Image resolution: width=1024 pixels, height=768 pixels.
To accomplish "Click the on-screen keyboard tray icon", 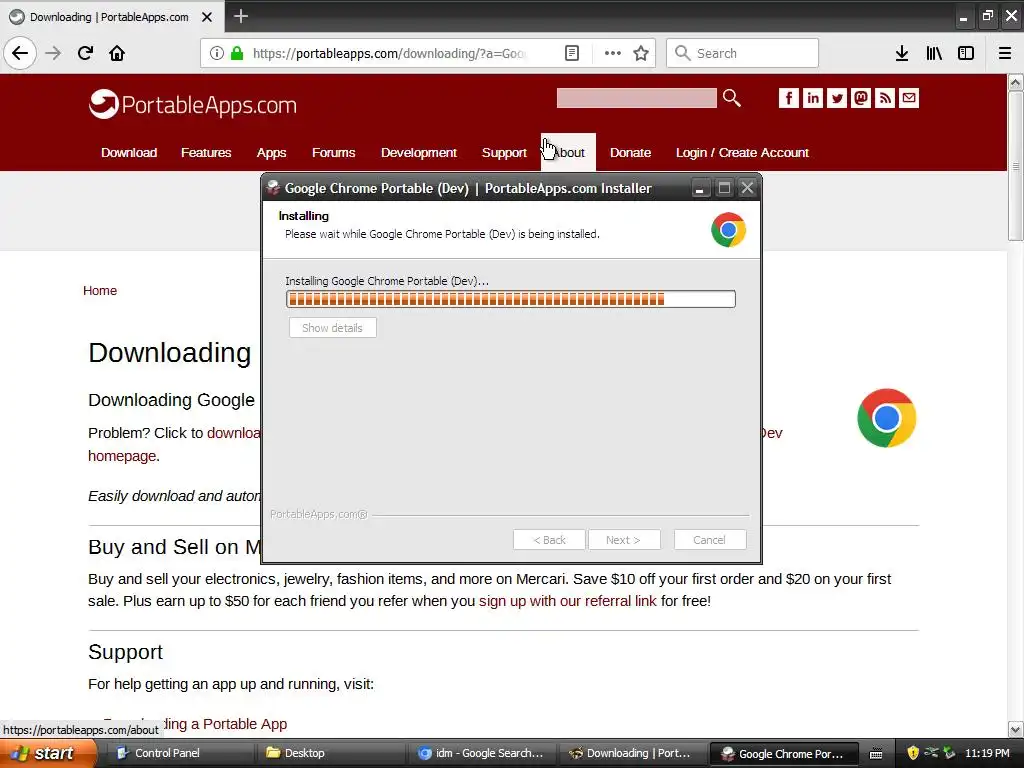I will point(876,754).
